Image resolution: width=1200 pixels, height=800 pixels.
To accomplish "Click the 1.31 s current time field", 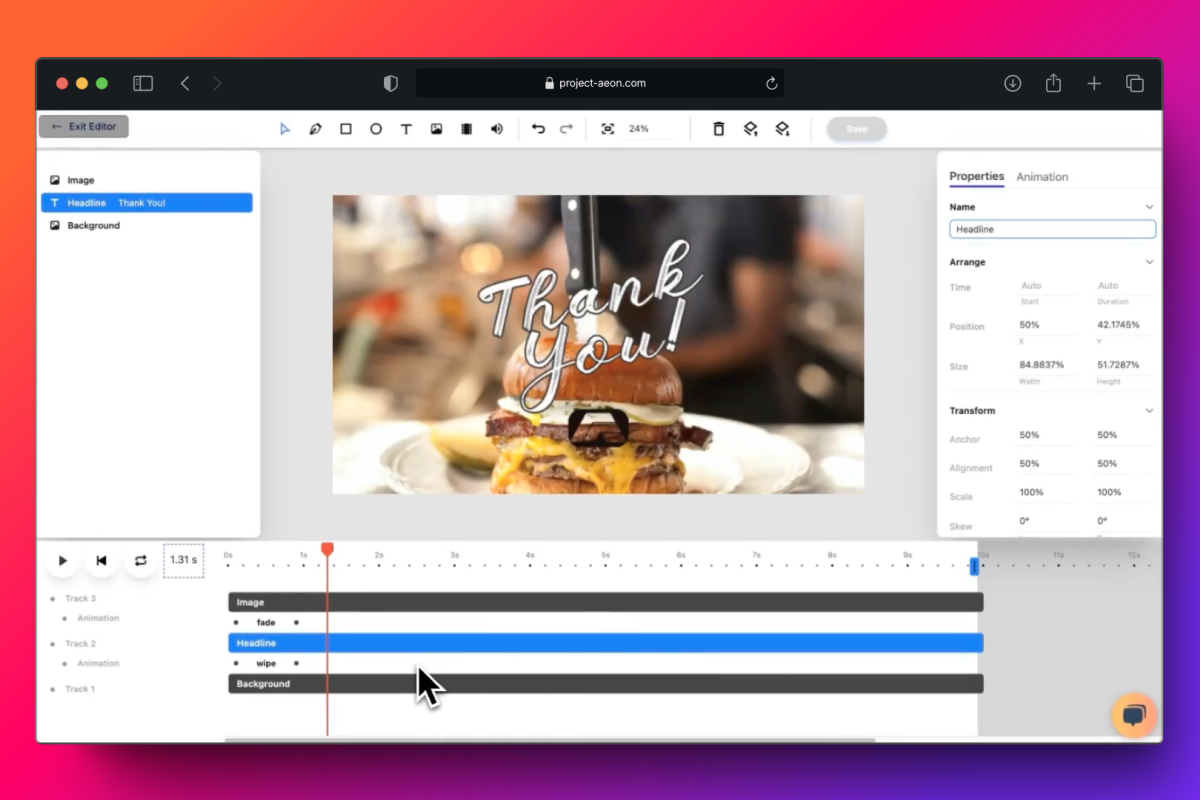I will [x=184, y=560].
